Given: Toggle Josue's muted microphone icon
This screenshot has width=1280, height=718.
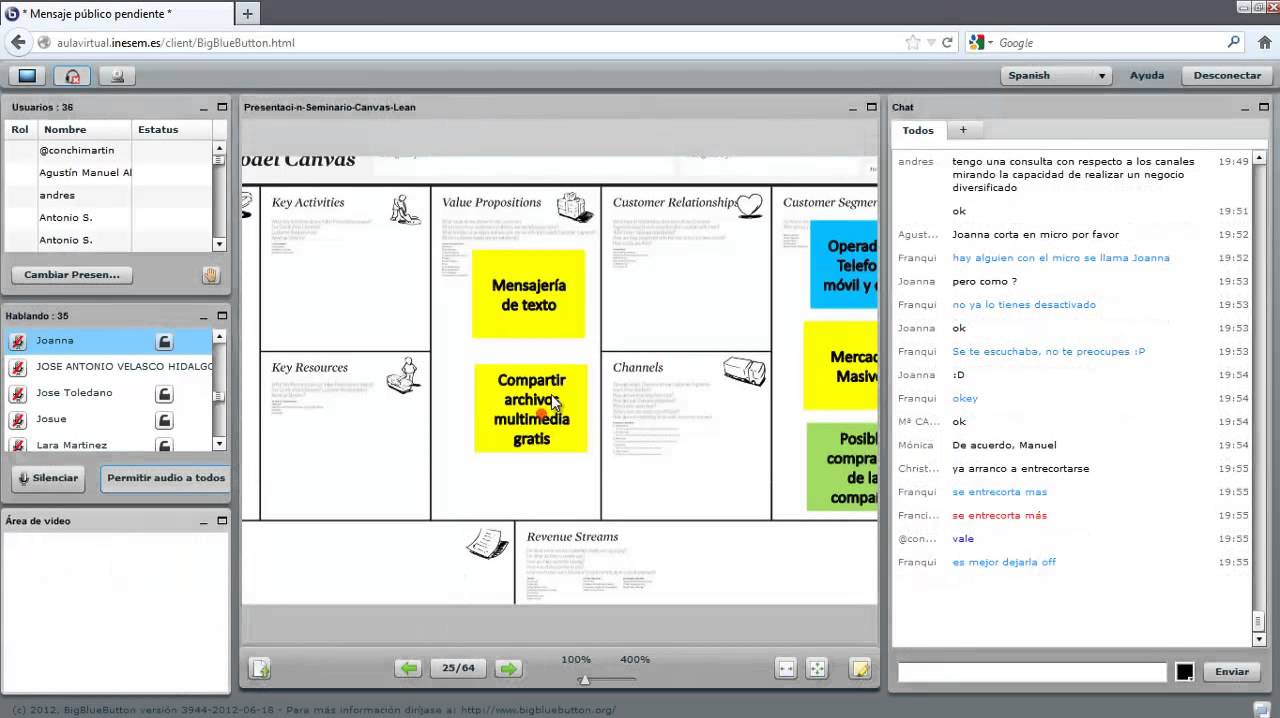Looking at the screenshot, I should (17, 419).
